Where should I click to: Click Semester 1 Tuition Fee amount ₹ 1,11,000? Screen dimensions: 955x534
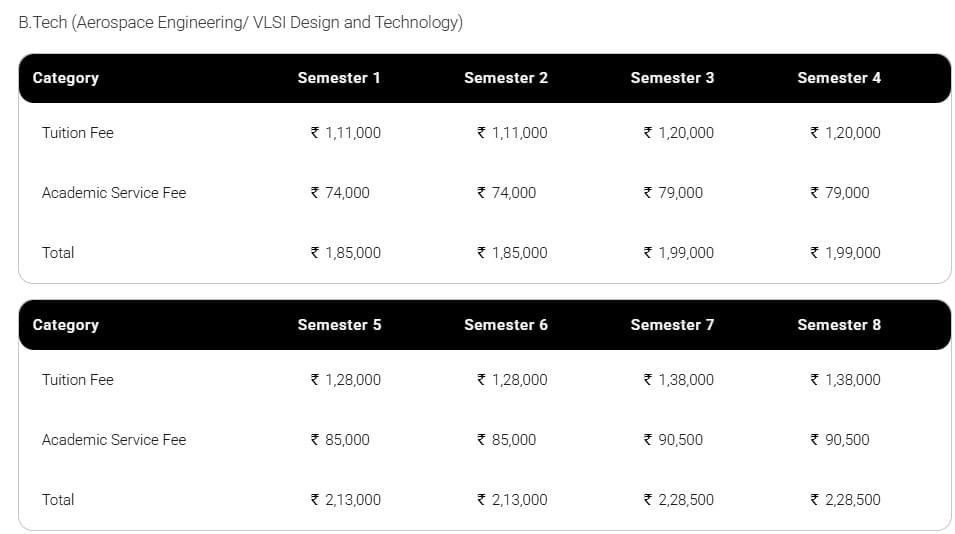(x=346, y=133)
